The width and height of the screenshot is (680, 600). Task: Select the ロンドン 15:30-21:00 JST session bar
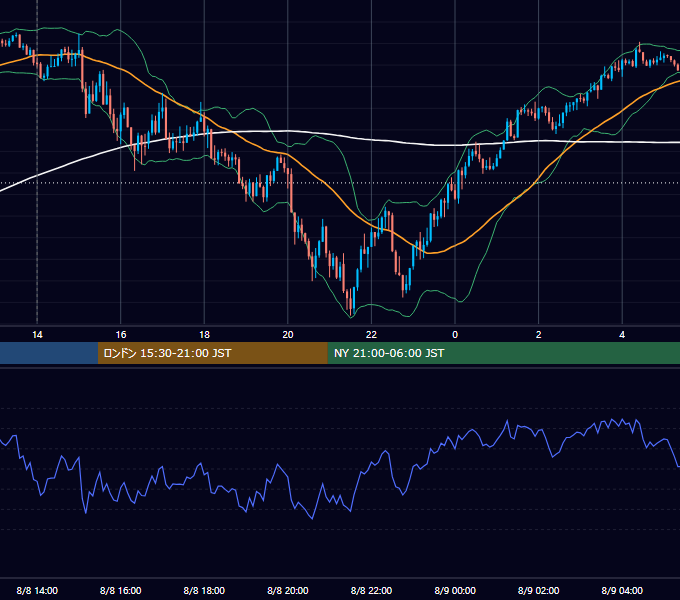point(212,353)
